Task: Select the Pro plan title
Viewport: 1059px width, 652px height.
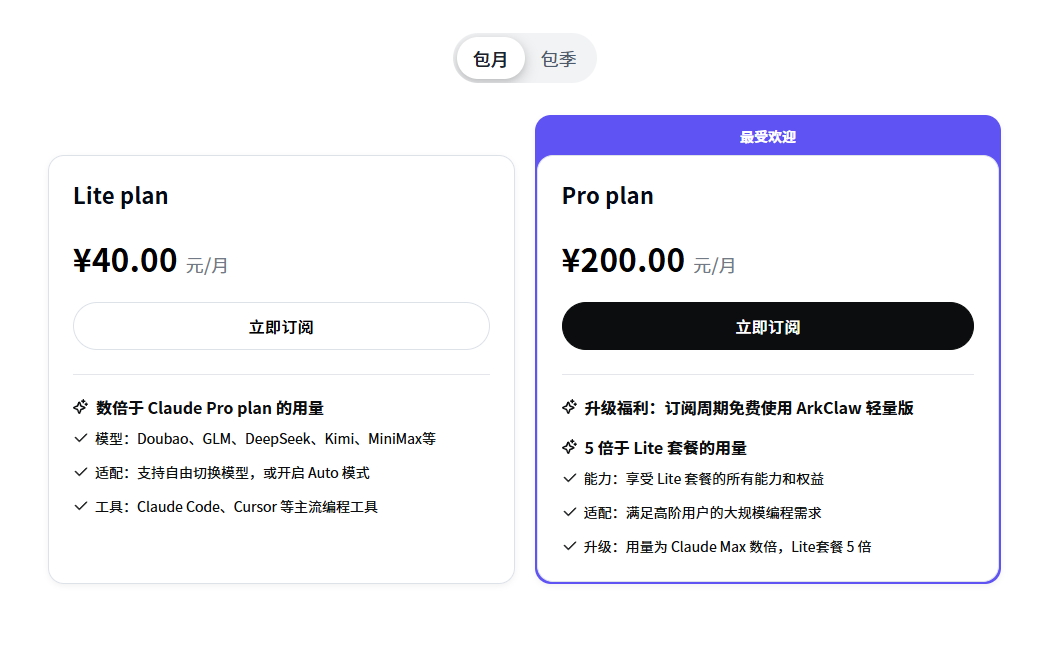Action: click(x=608, y=196)
